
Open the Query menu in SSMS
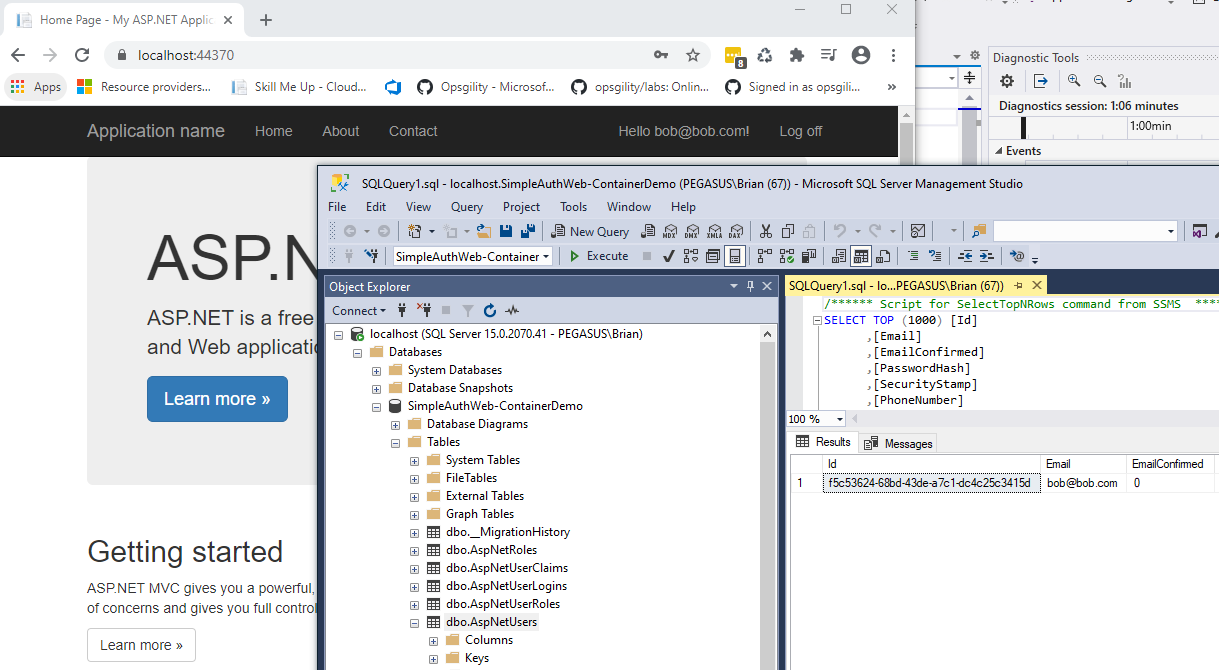pos(467,207)
